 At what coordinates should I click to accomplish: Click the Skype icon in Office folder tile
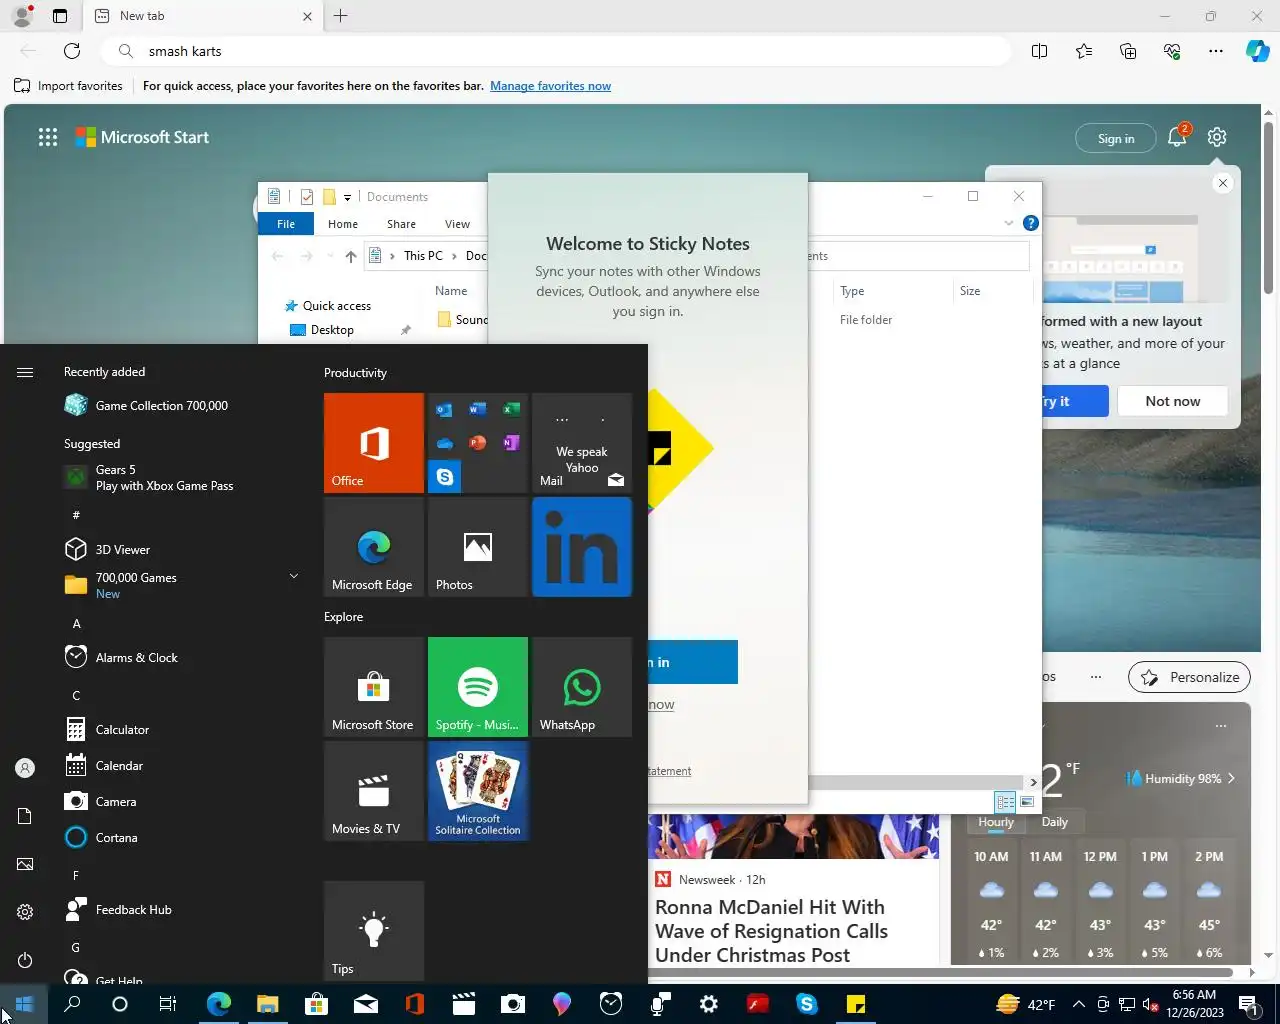point(445,477)
